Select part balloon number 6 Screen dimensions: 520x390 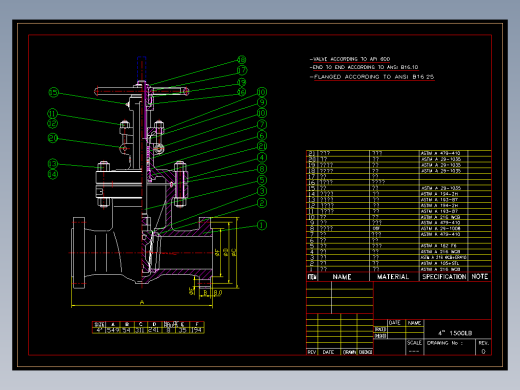[x=262, y=135]
